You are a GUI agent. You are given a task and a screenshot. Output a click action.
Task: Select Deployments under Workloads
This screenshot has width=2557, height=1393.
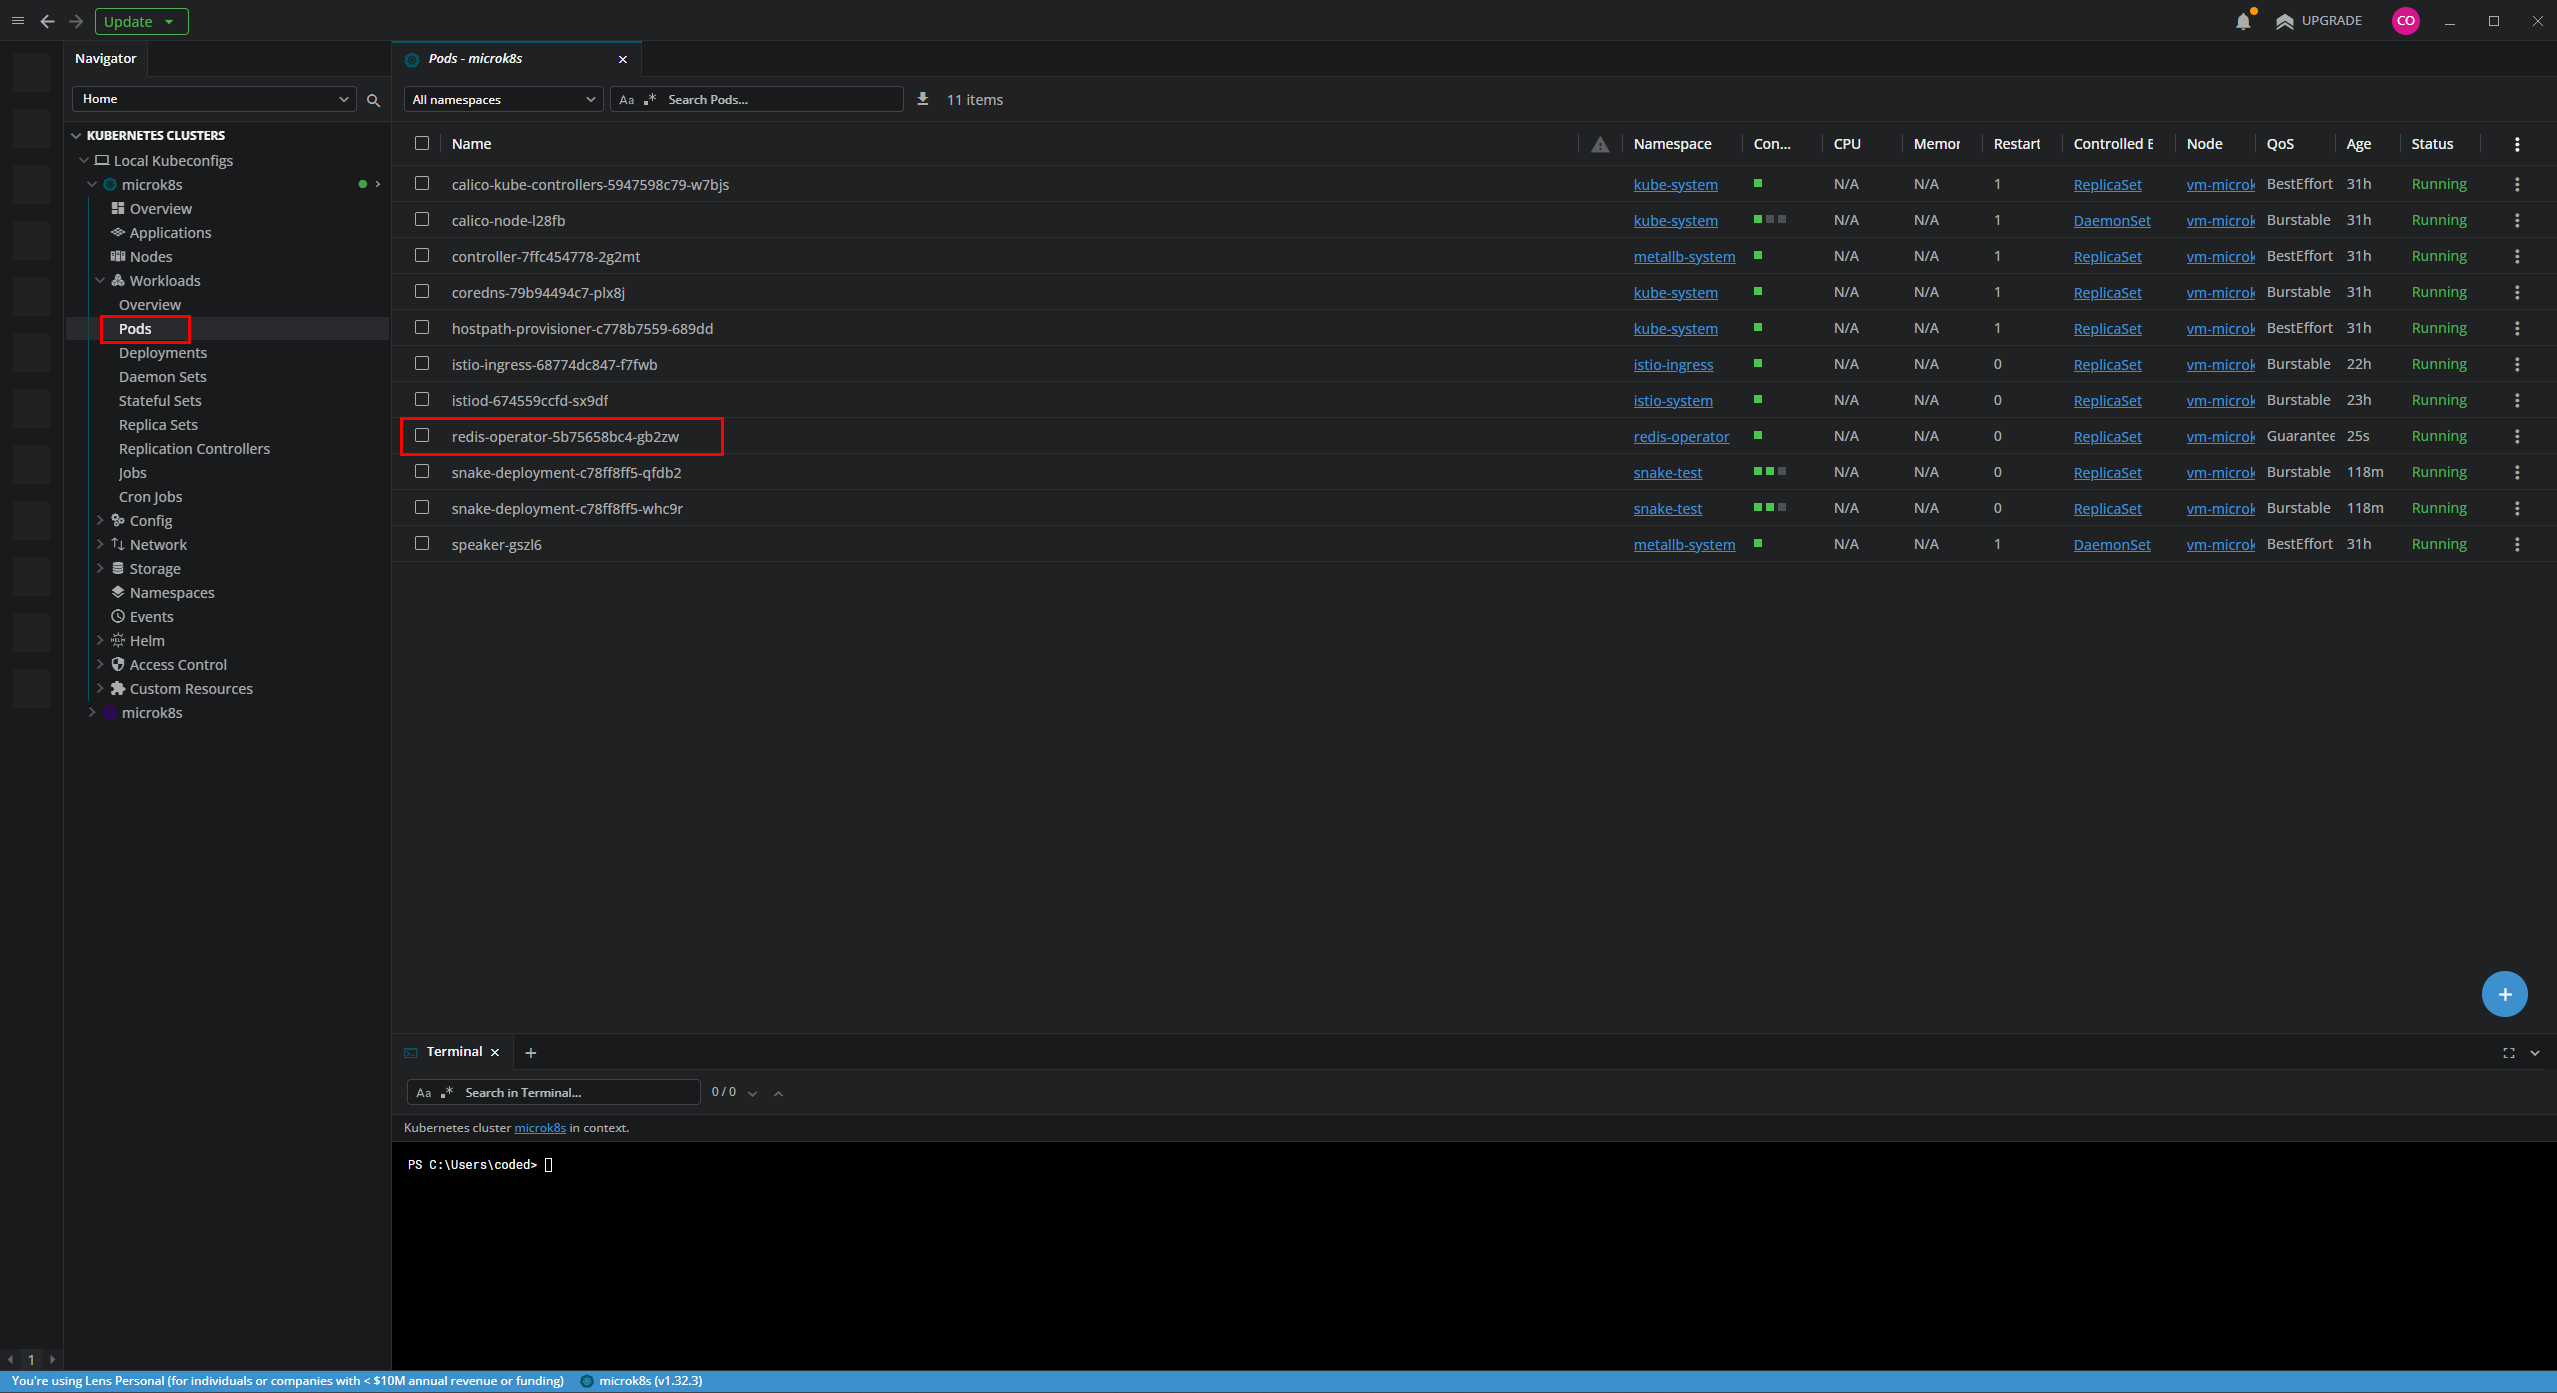(x=163, y=353)
